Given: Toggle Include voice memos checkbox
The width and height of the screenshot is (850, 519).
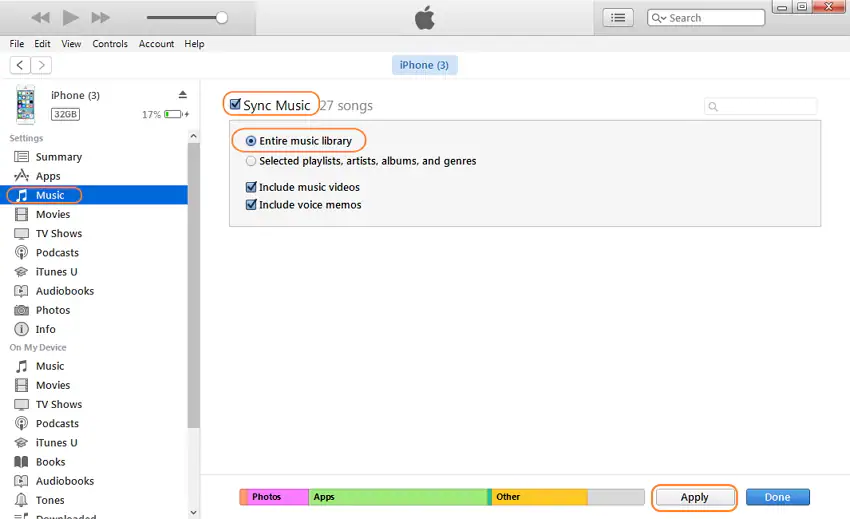Looking at the screenshot, I should coord(251,204).
